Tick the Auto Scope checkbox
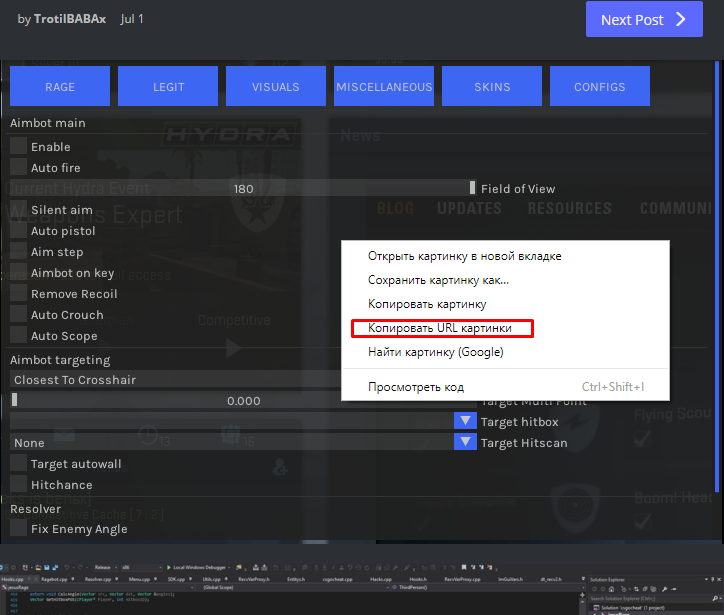The image size is (724, 615). tap(18, 335)
